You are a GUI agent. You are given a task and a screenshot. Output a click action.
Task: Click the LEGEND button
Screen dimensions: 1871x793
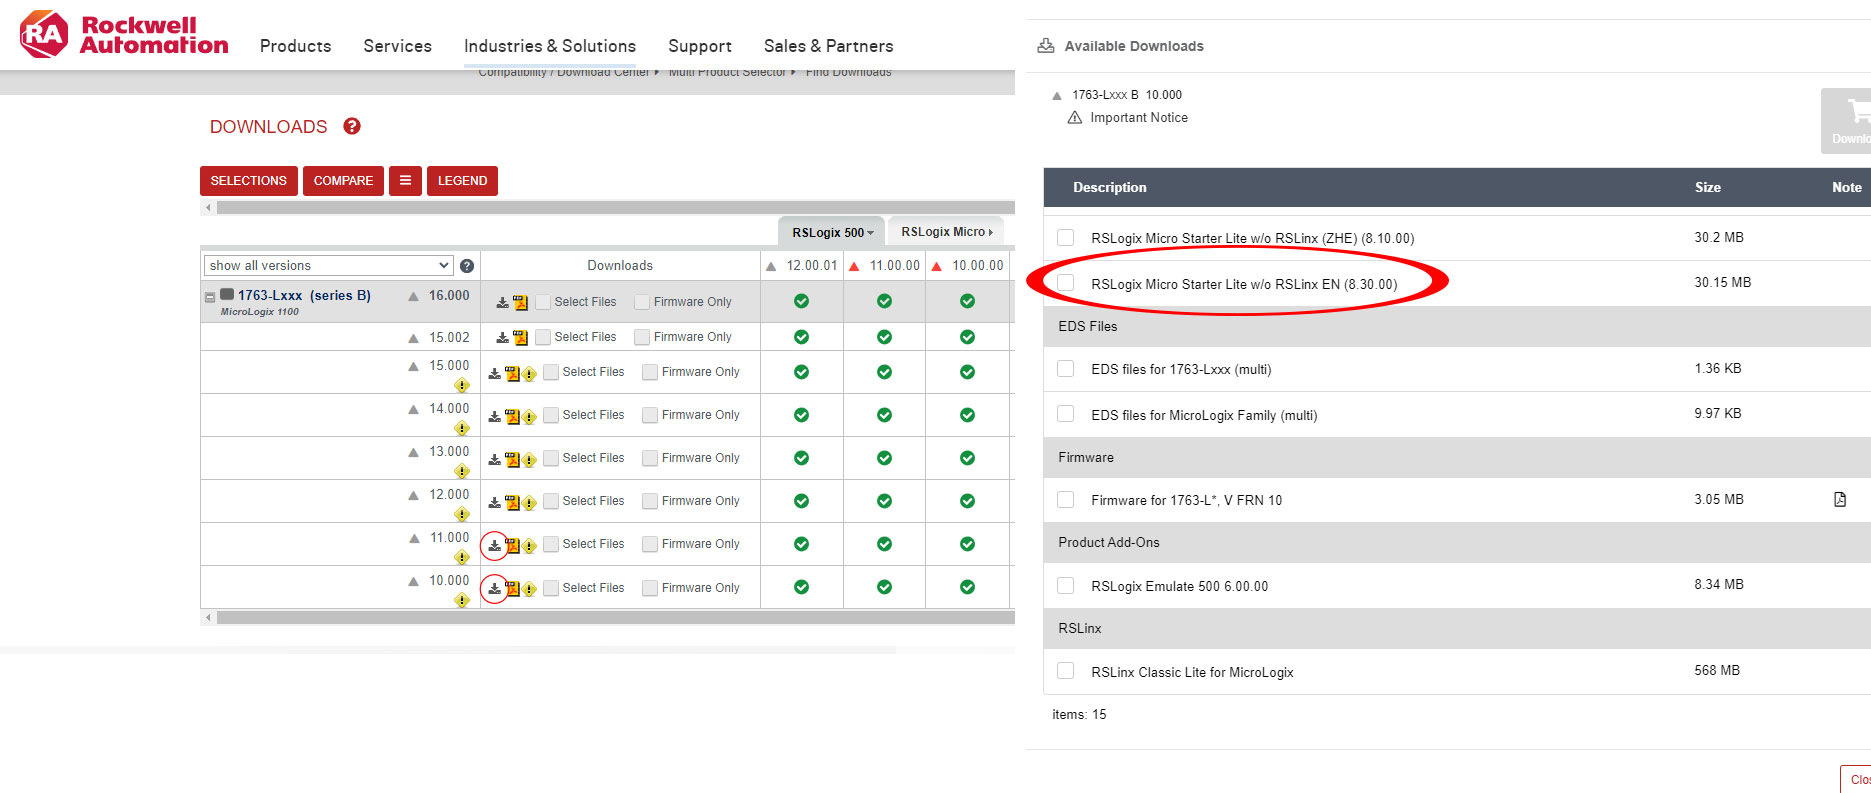coord(462,181)
